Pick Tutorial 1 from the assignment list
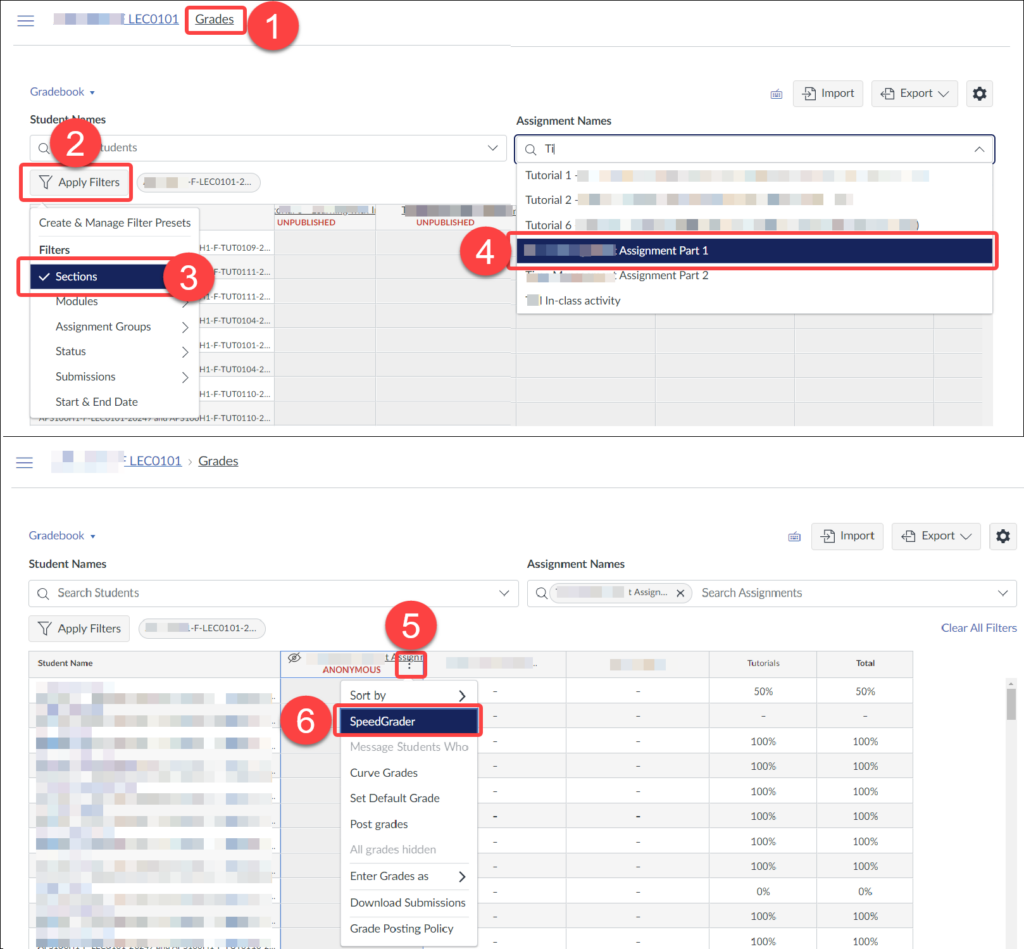 click(754, 175)
